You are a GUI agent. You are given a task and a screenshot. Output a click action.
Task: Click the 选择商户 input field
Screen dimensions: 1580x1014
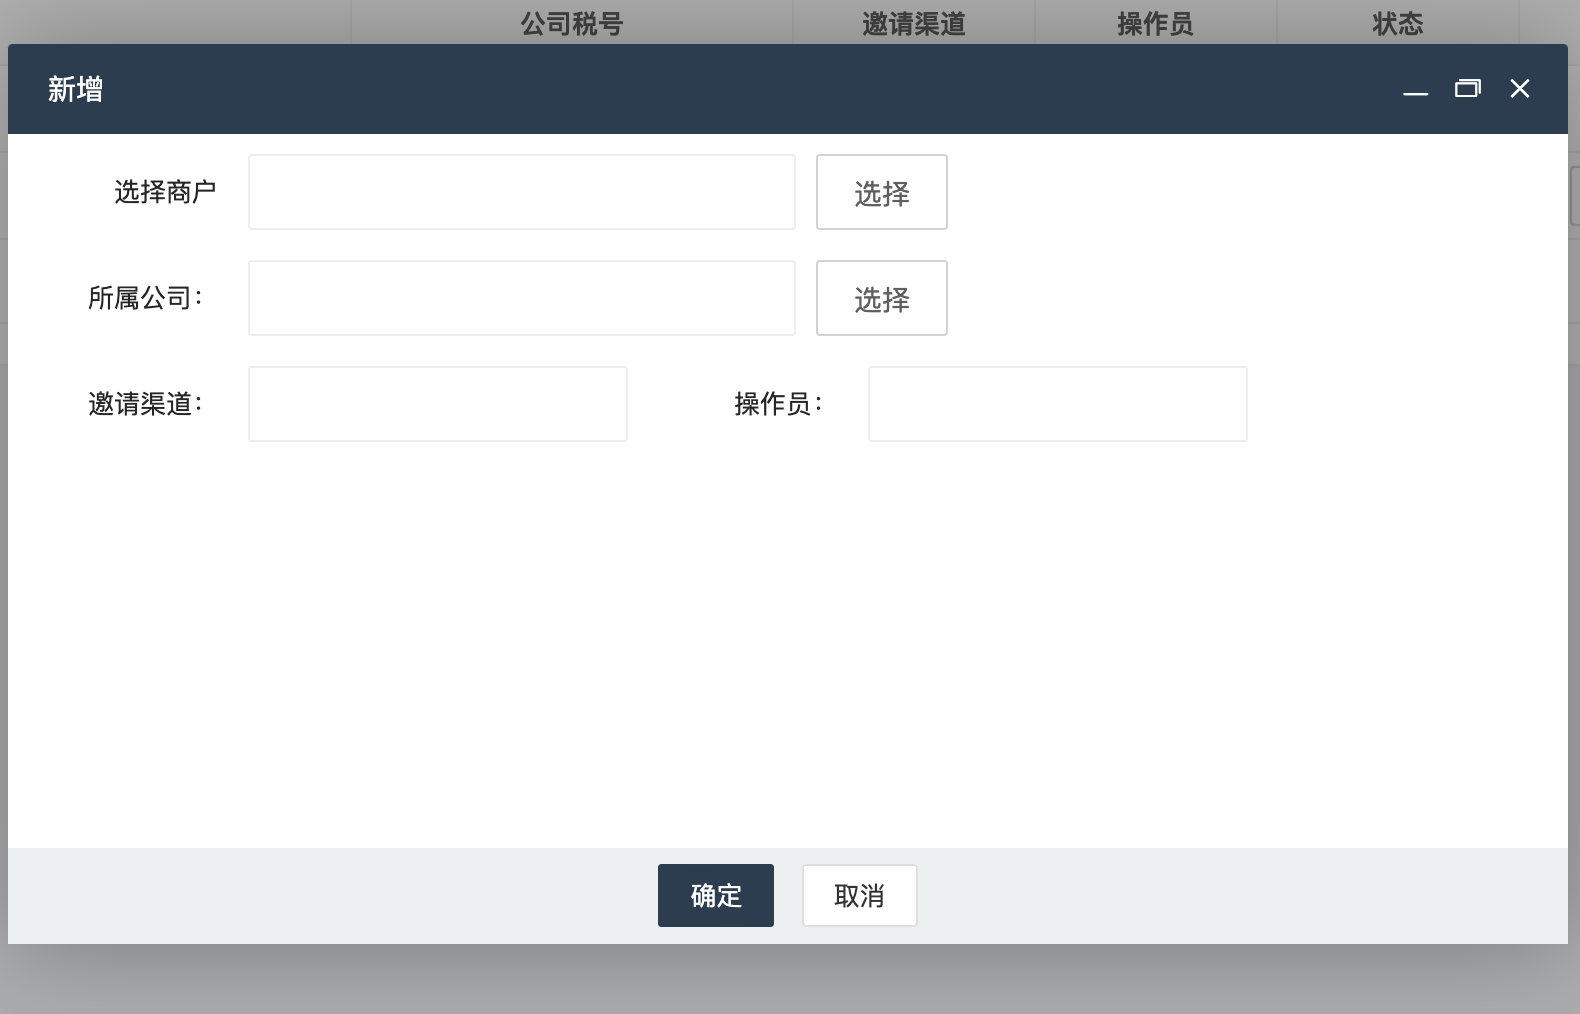coord(522,192)
